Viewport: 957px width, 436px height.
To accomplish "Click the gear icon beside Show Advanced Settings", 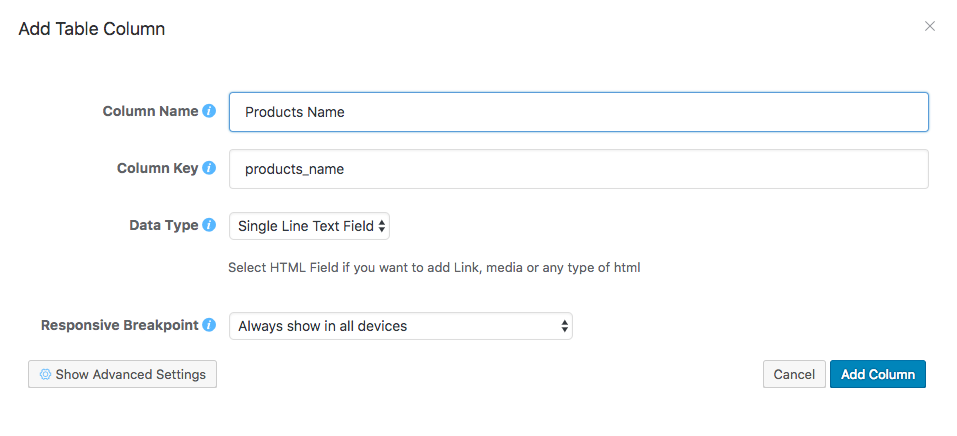I will [45, 374].
